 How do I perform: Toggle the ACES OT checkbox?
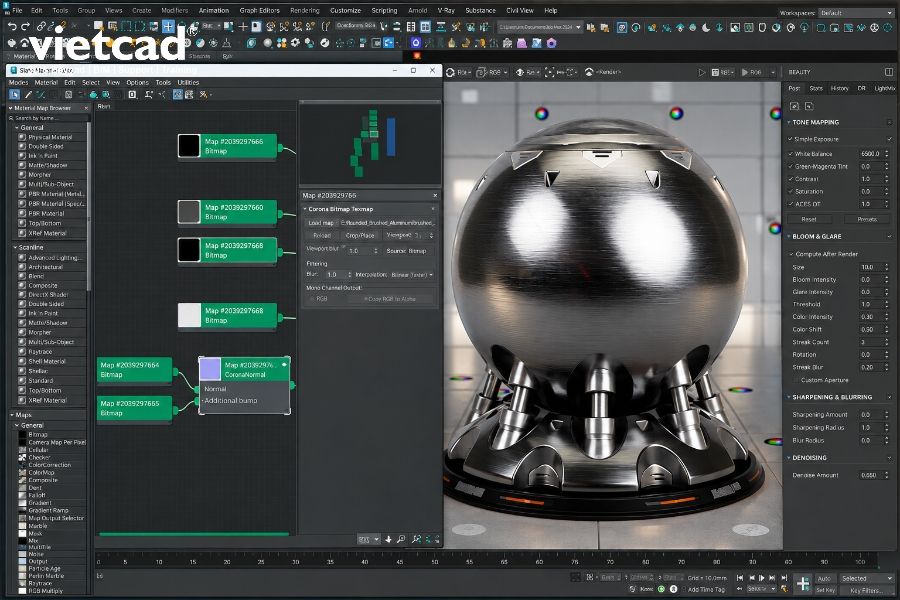(x=791, y=204)
